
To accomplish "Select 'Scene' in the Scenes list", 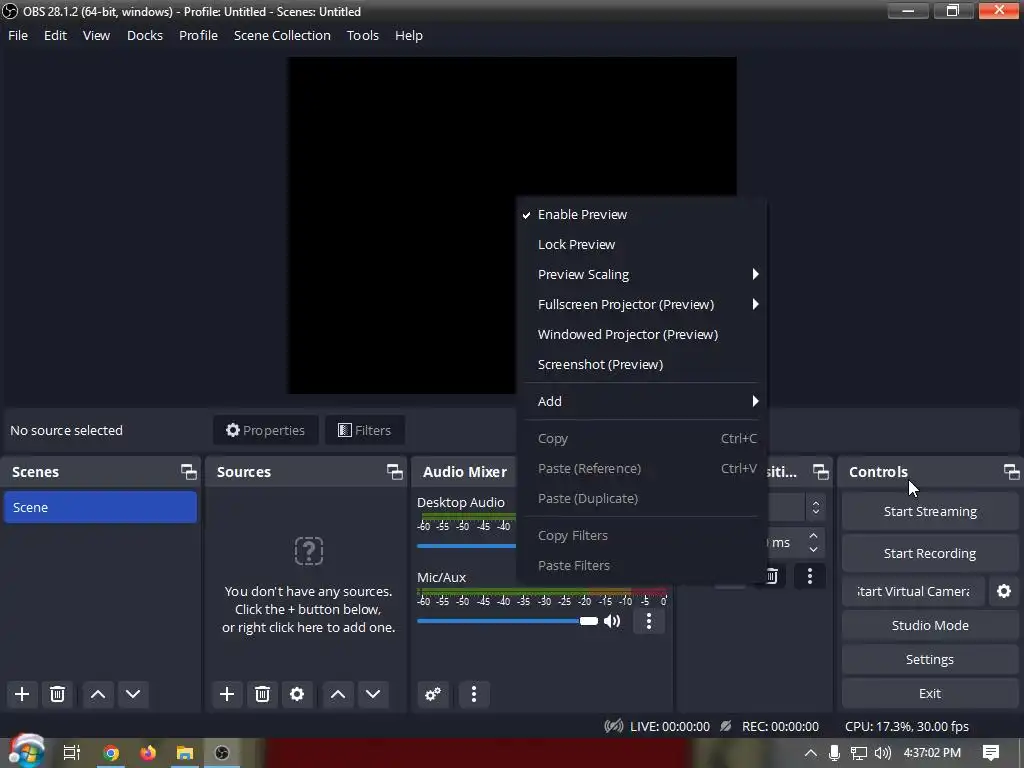I will tap(101, 507).
